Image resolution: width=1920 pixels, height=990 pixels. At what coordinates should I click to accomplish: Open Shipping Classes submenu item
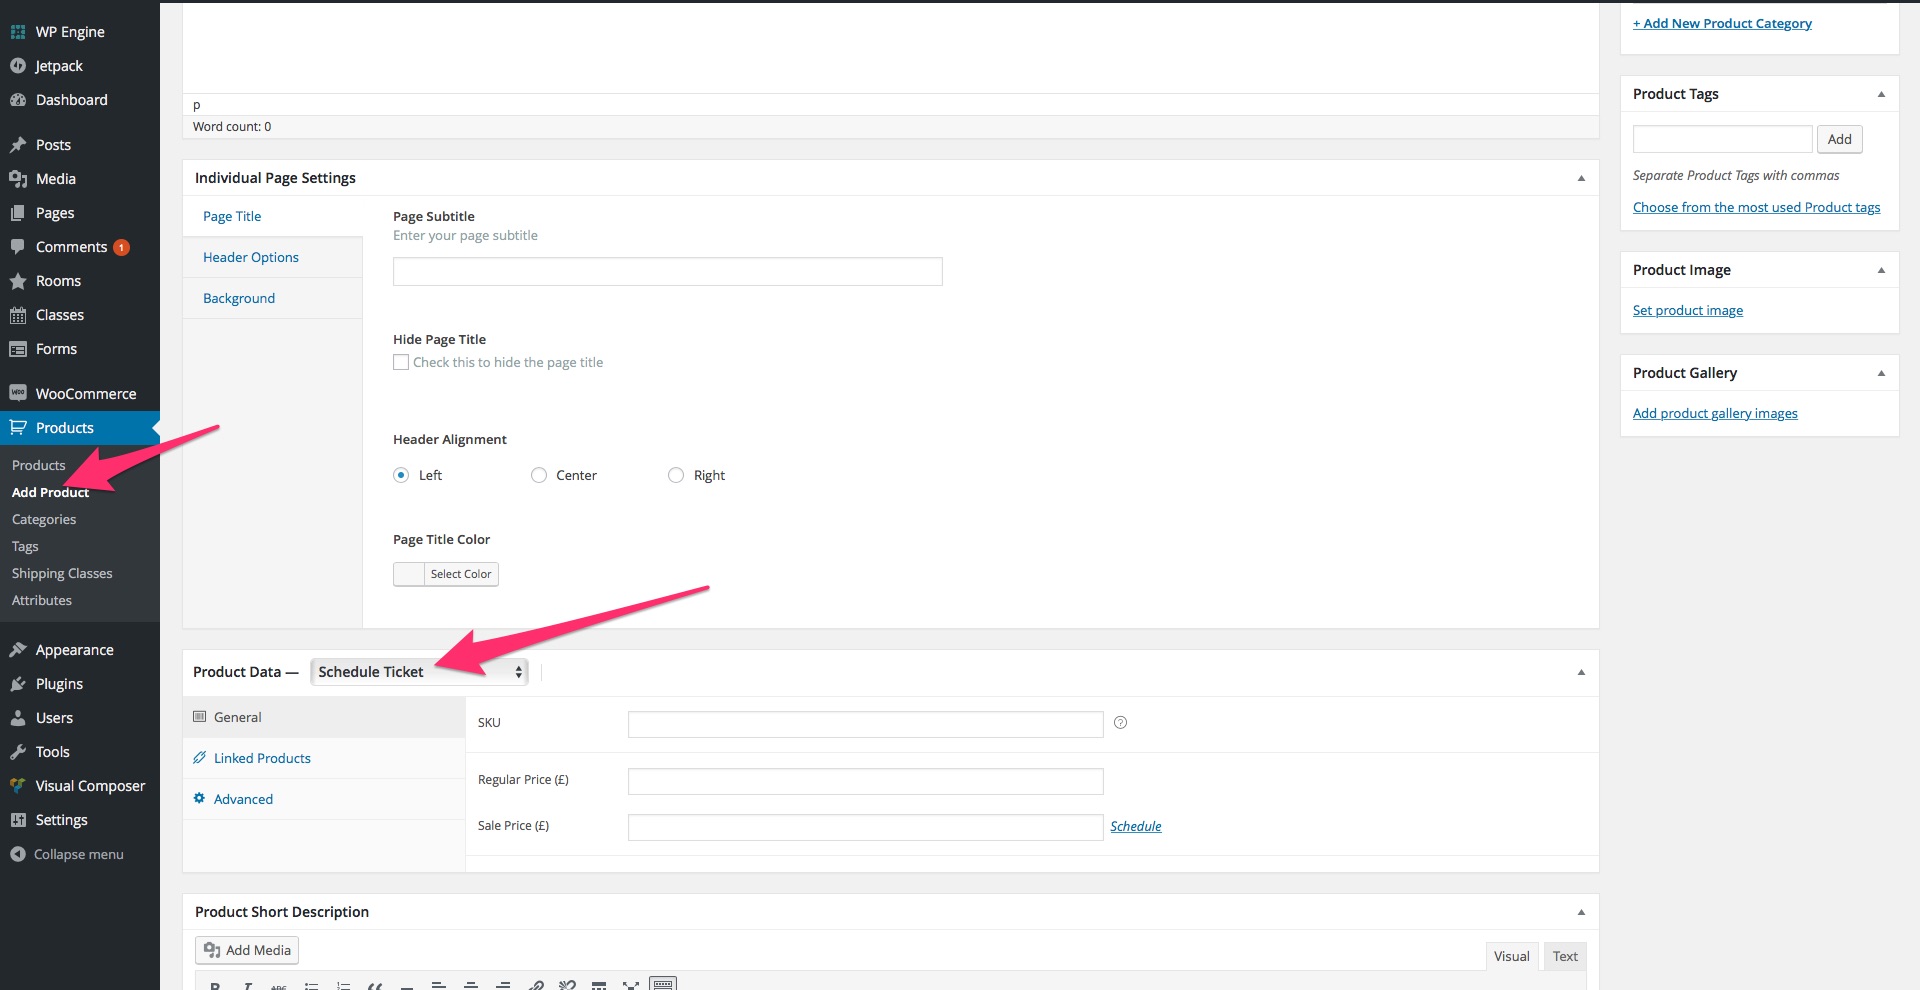[62, 573]
